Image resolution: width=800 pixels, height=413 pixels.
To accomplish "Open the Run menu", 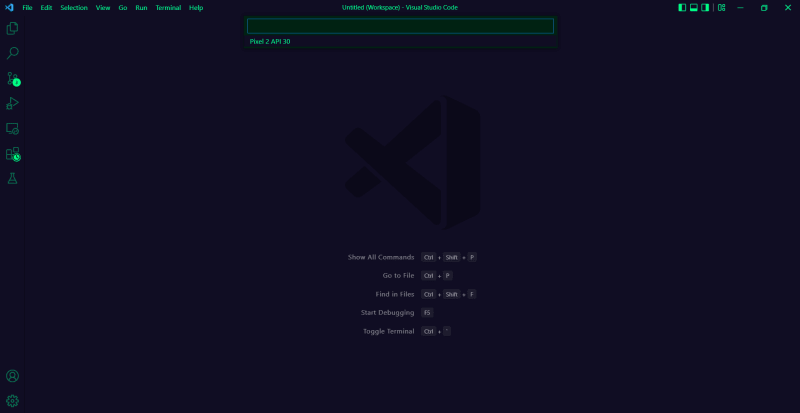I will pyautogui.click(x=141, y=8).
